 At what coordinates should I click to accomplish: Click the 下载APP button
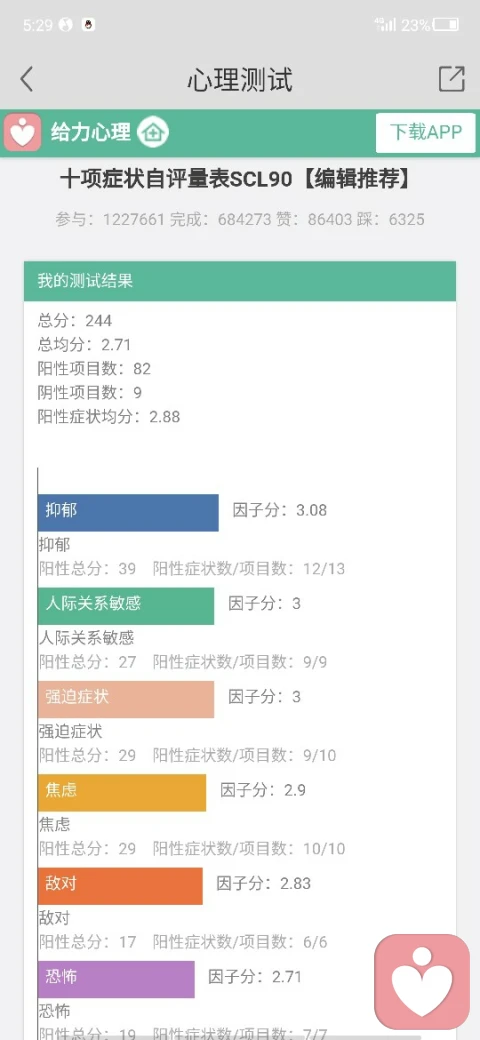426,133
